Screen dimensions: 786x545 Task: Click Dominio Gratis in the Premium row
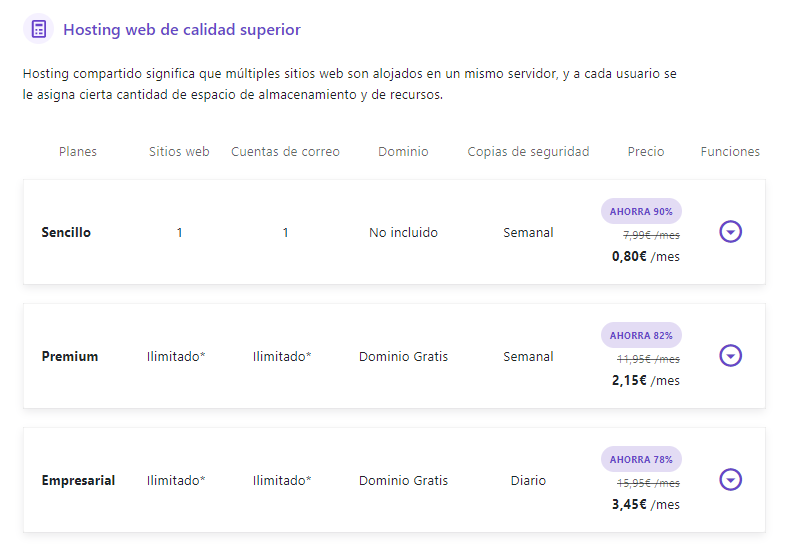[403, 356]
